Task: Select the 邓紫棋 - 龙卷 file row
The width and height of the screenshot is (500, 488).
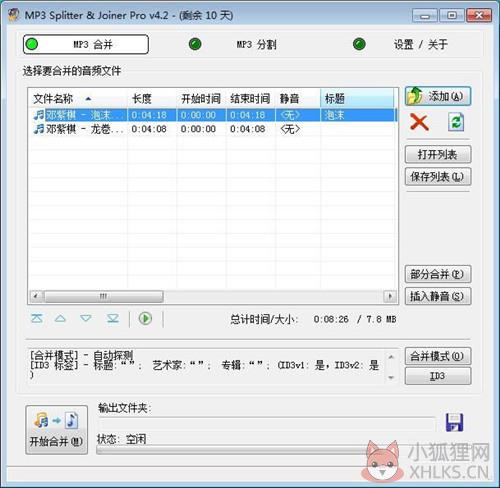Action: pos(212,129)
